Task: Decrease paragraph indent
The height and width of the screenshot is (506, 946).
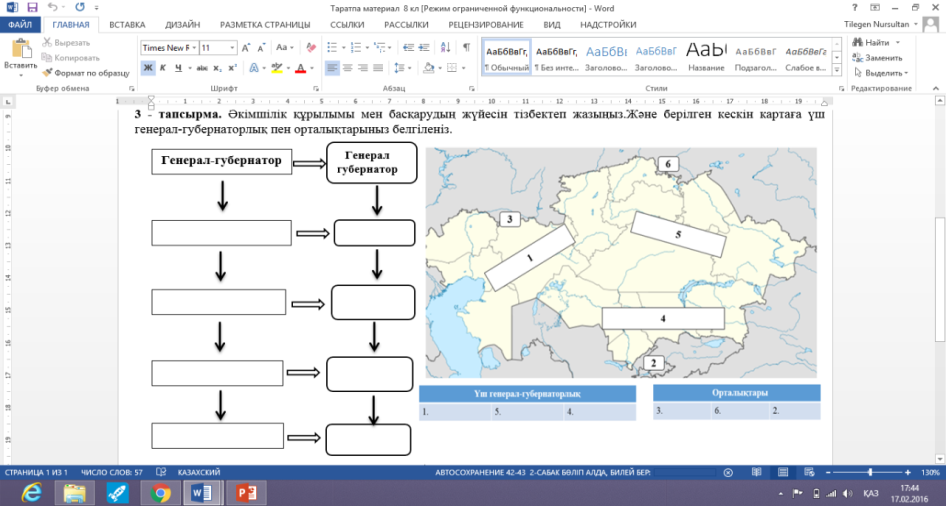Action: pos(408,48)
